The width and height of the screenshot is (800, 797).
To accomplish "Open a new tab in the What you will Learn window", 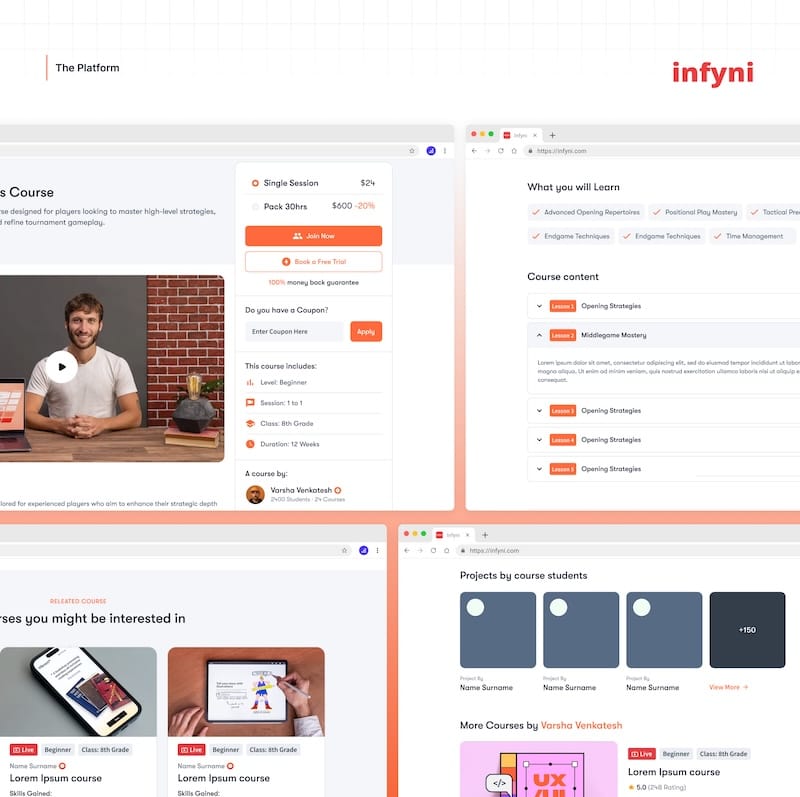I will [553, 135].
